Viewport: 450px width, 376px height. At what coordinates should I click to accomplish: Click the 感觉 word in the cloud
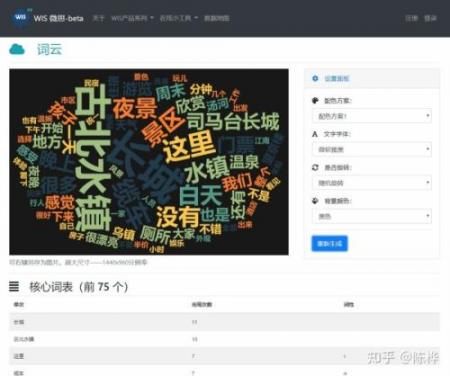(x=60, y=202)
